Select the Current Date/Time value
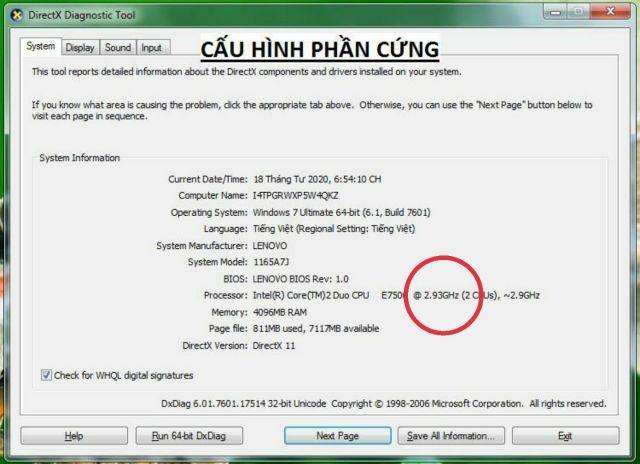640x464 pixels. (317, 179)
